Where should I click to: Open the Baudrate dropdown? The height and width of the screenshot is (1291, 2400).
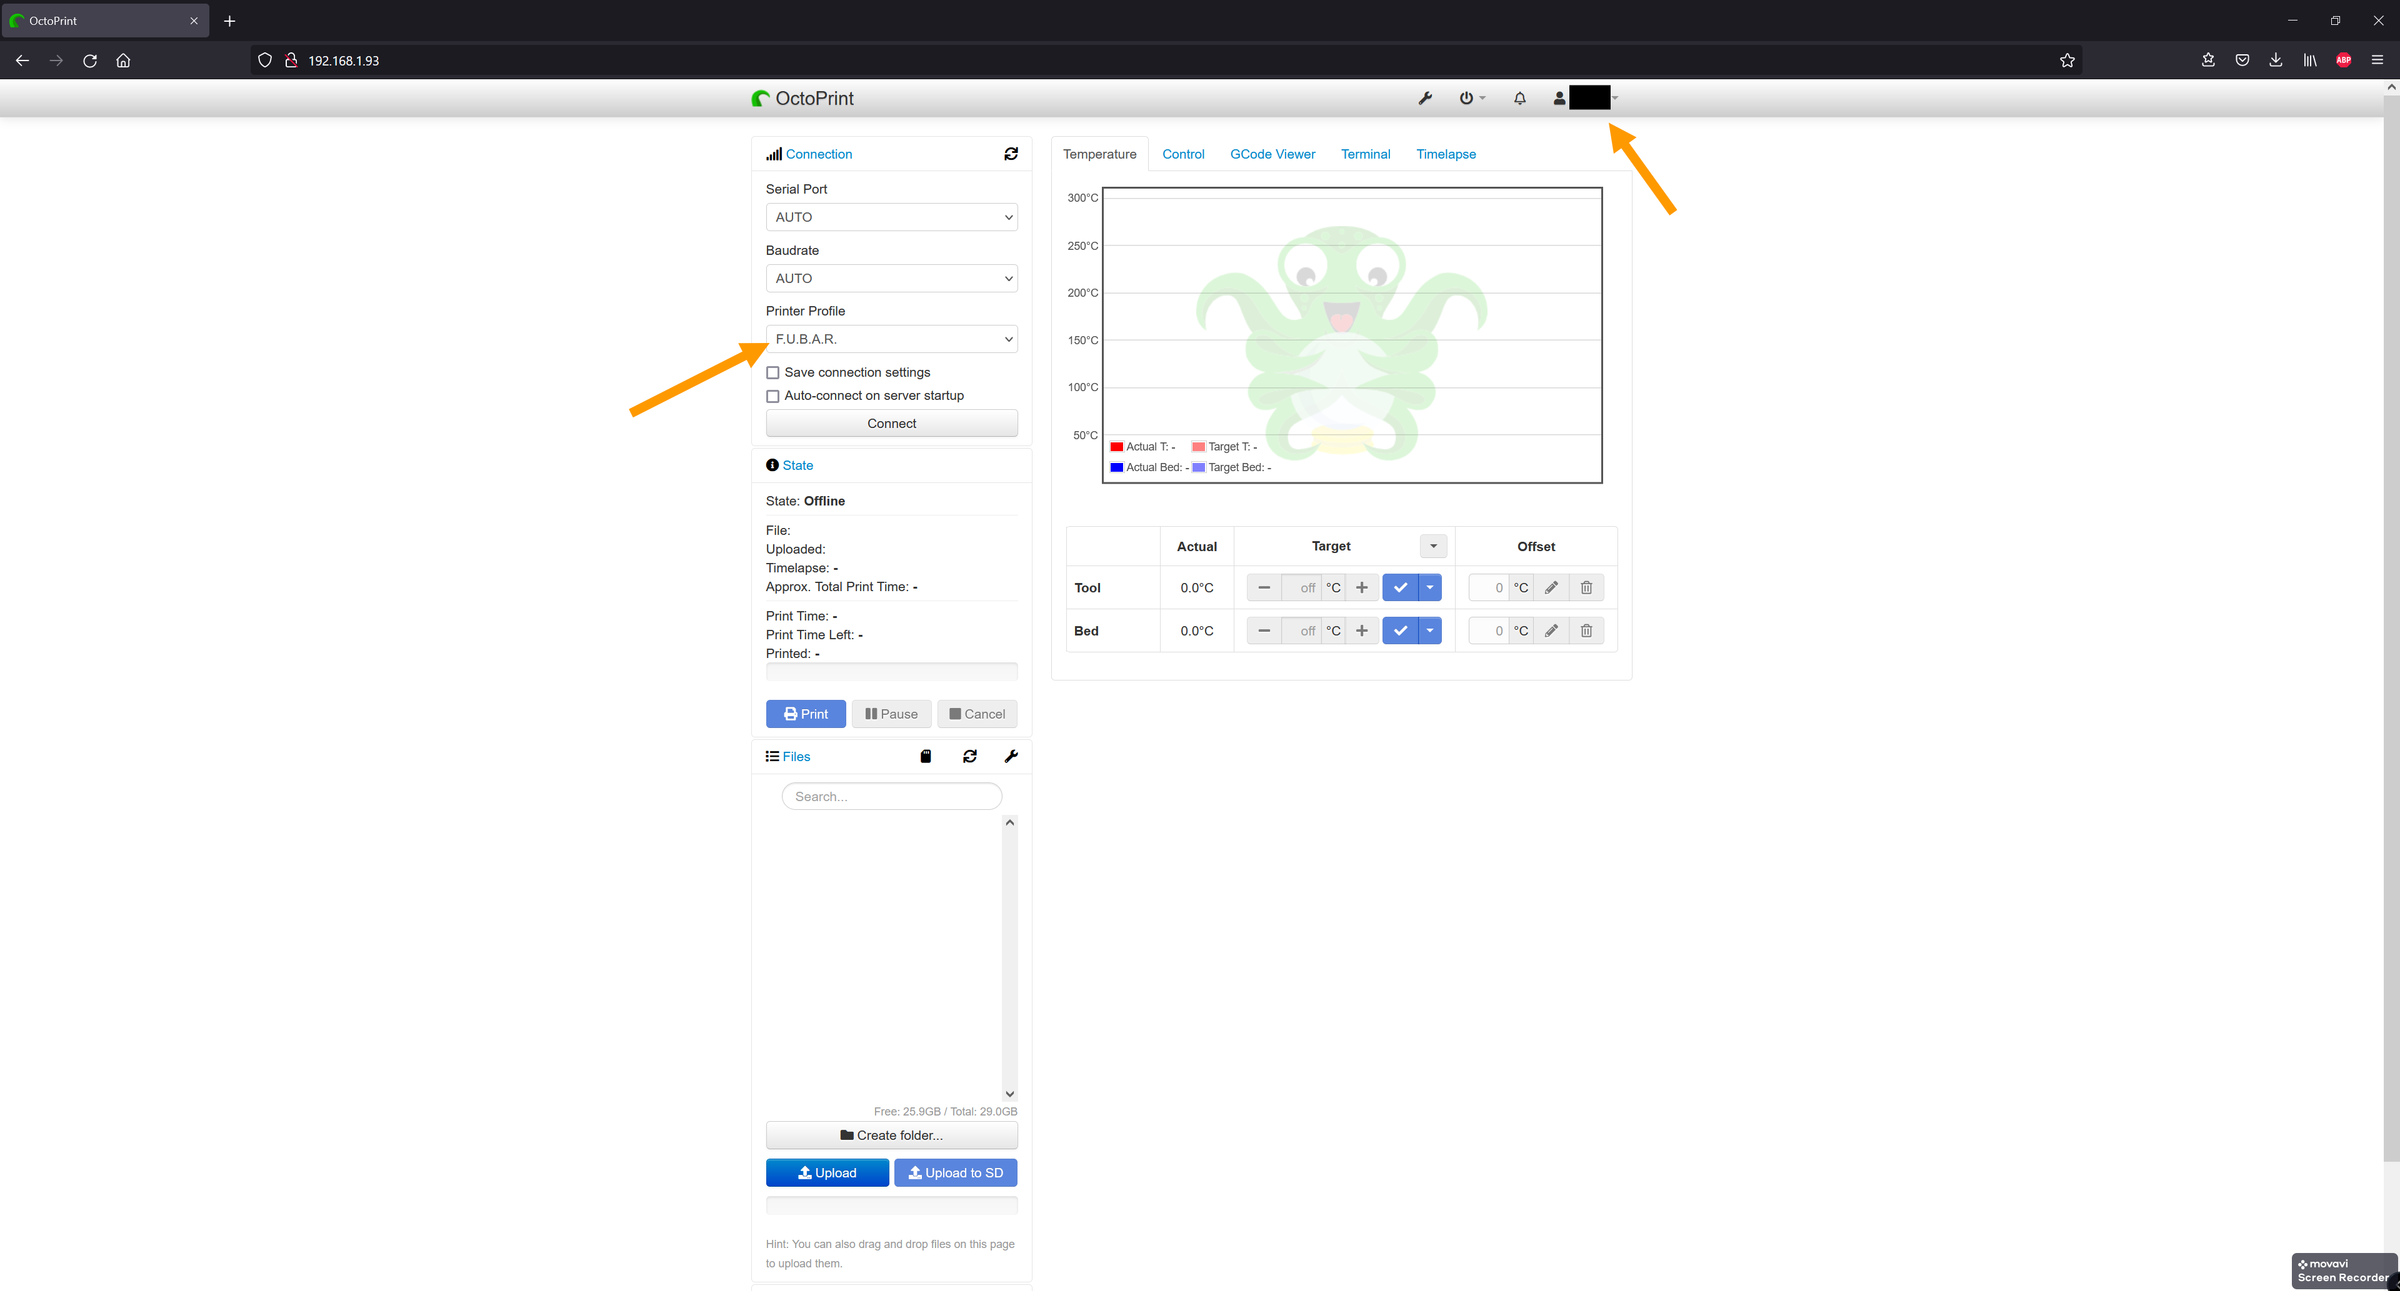(x=891, y=278)
